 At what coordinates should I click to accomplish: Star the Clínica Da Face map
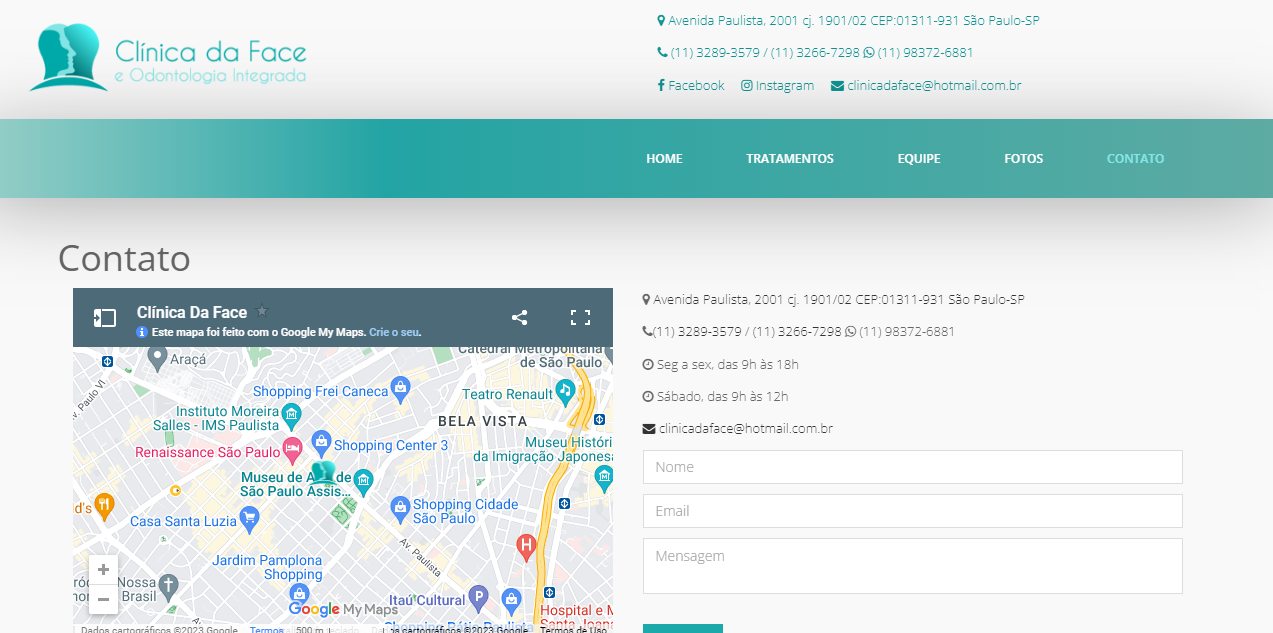[x=263, y=312]
